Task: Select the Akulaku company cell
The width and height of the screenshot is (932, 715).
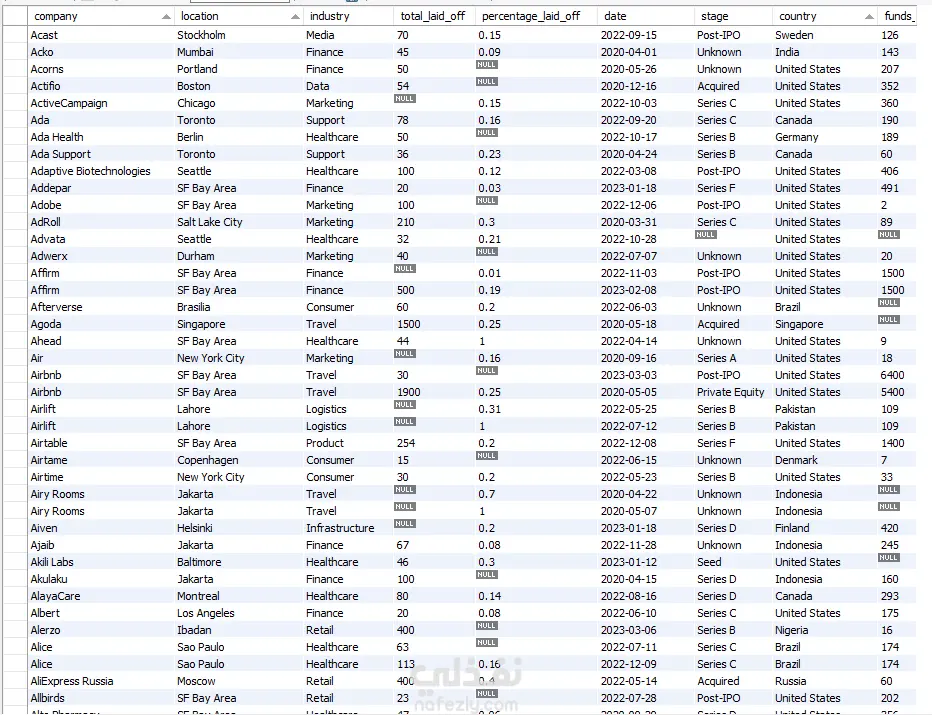Action: click(x=100, y=579)
